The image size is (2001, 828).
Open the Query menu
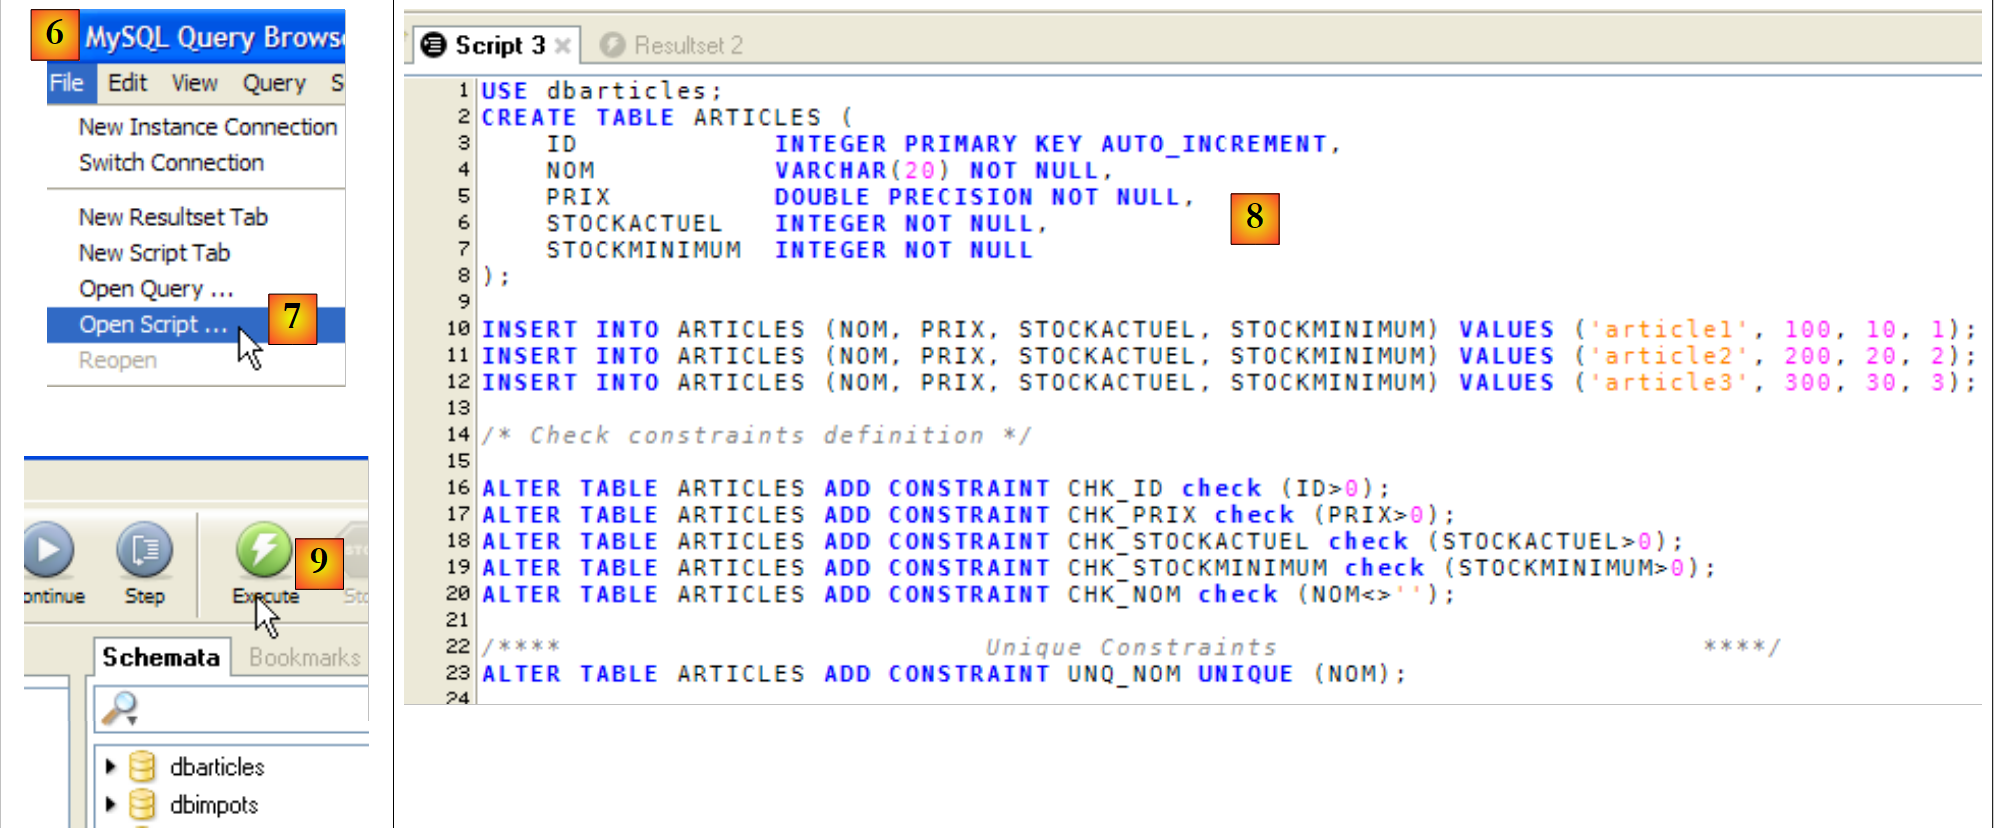pyautogui.click(x=274, y=83)
